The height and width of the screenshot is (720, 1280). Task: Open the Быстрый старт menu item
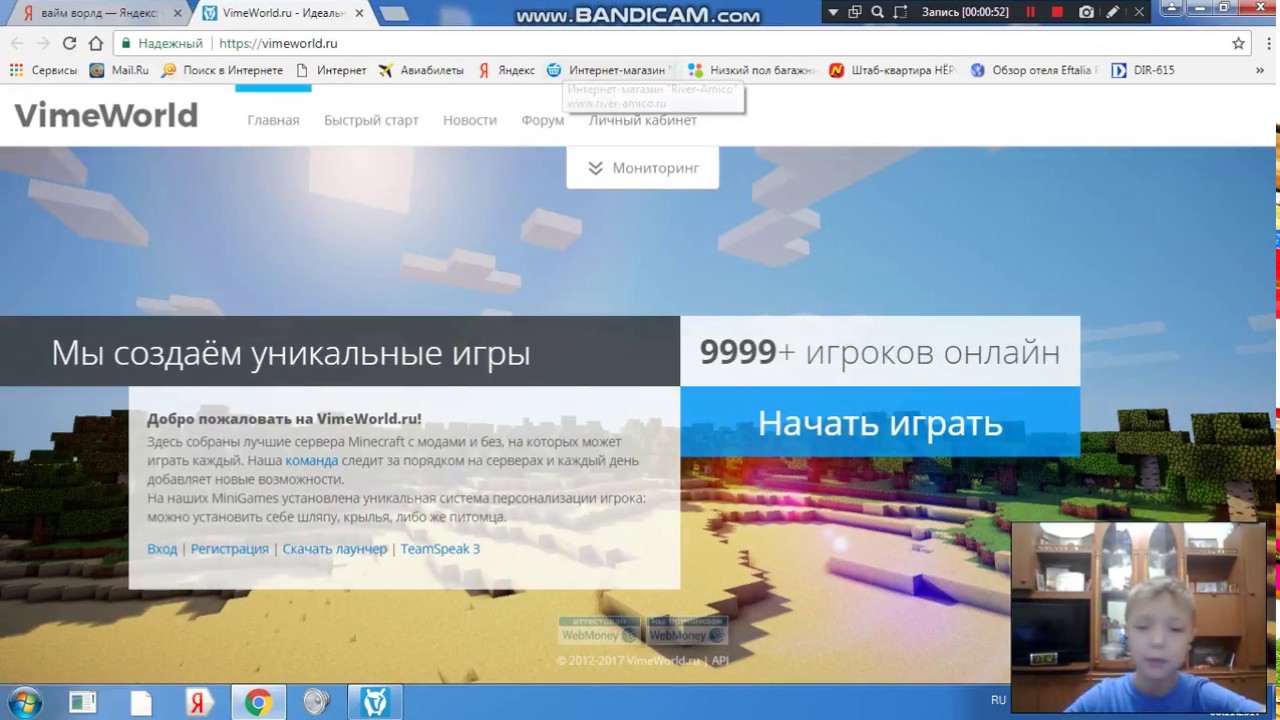click(x=371, y=120)
